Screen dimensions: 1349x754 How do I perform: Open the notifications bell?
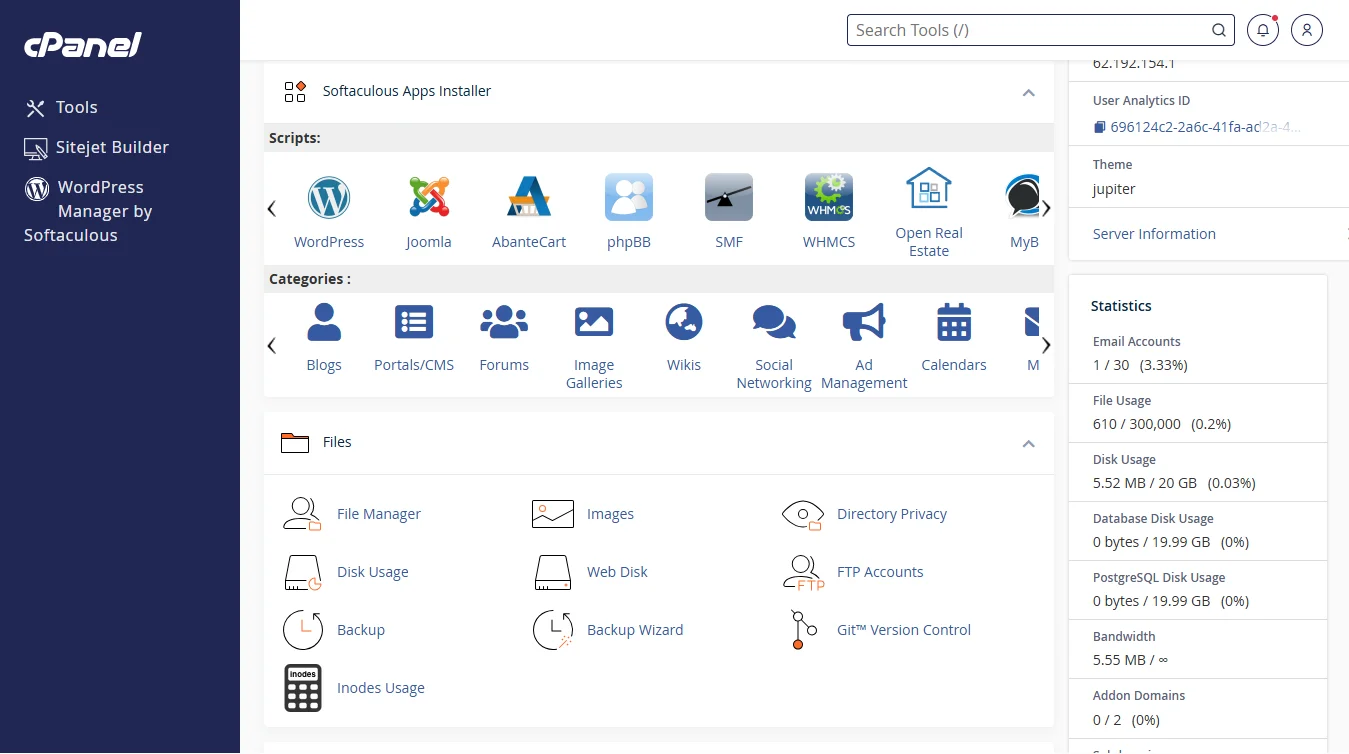pos(1263,30)
